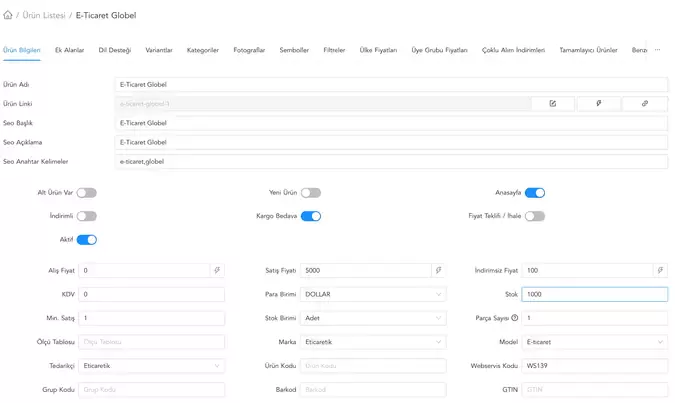Click the home icon in breadcrumb
Screen dimensions: 675x403
point(8,15)
